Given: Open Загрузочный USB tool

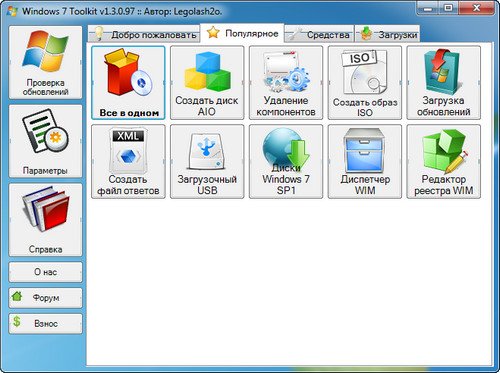Looking at the screenshot, I should click(207, 162).
